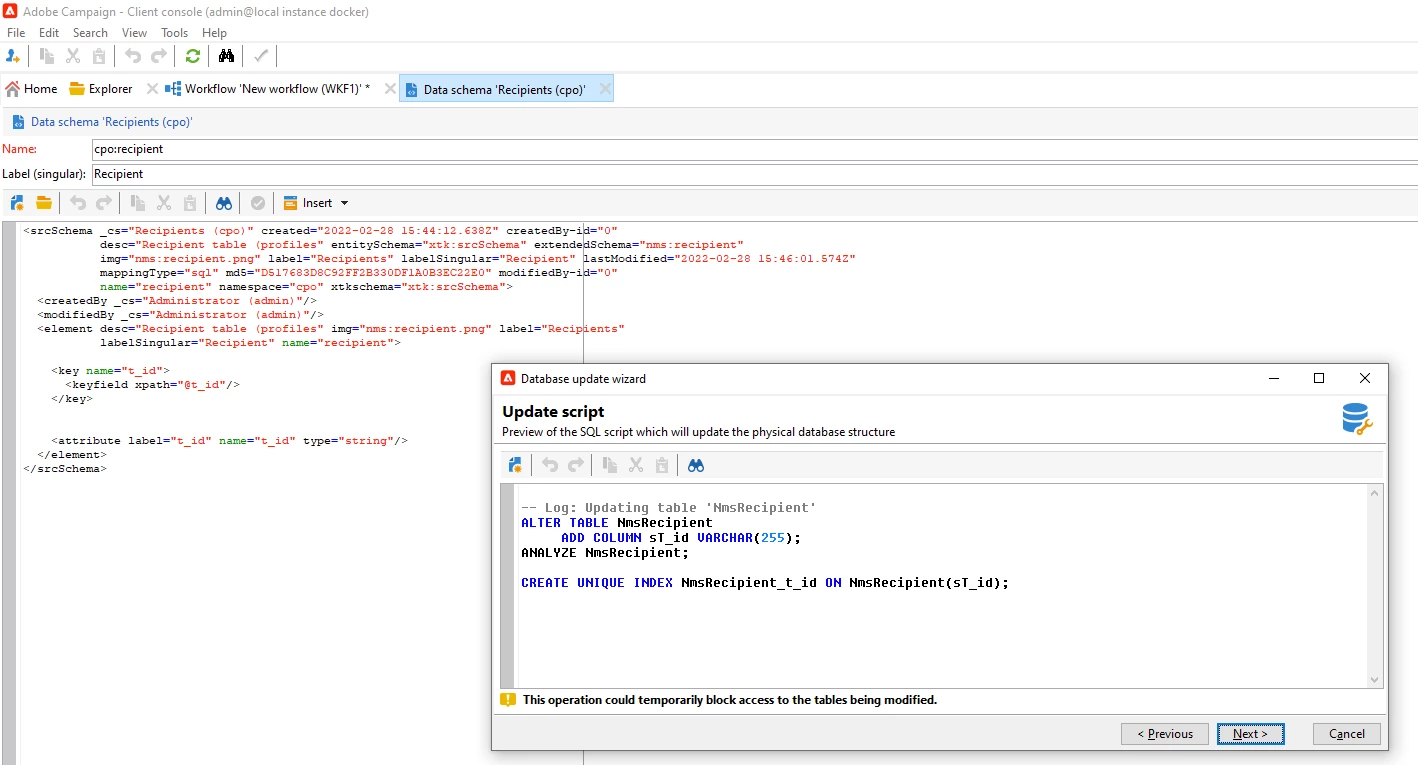The height and width of the screenshot is (765, 1418).
Task: Click the Cut scissors icon in the main toolbar
Action: [73, 56]
